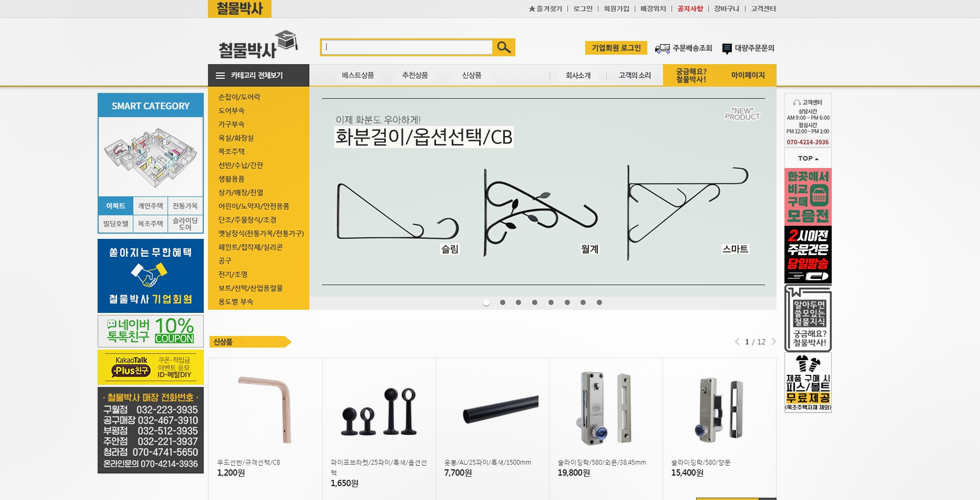The width and height of the screenshot is (980, 500).
Task: Click the search input field
Action: 406,47
